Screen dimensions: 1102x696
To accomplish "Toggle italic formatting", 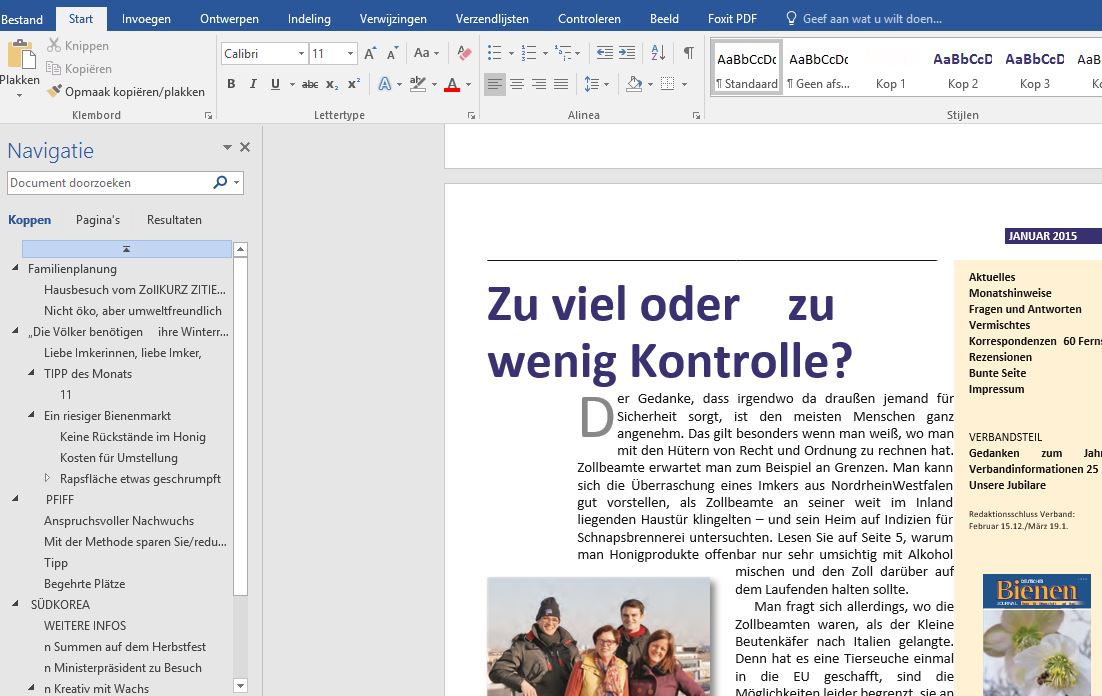I will click(253, 84).
